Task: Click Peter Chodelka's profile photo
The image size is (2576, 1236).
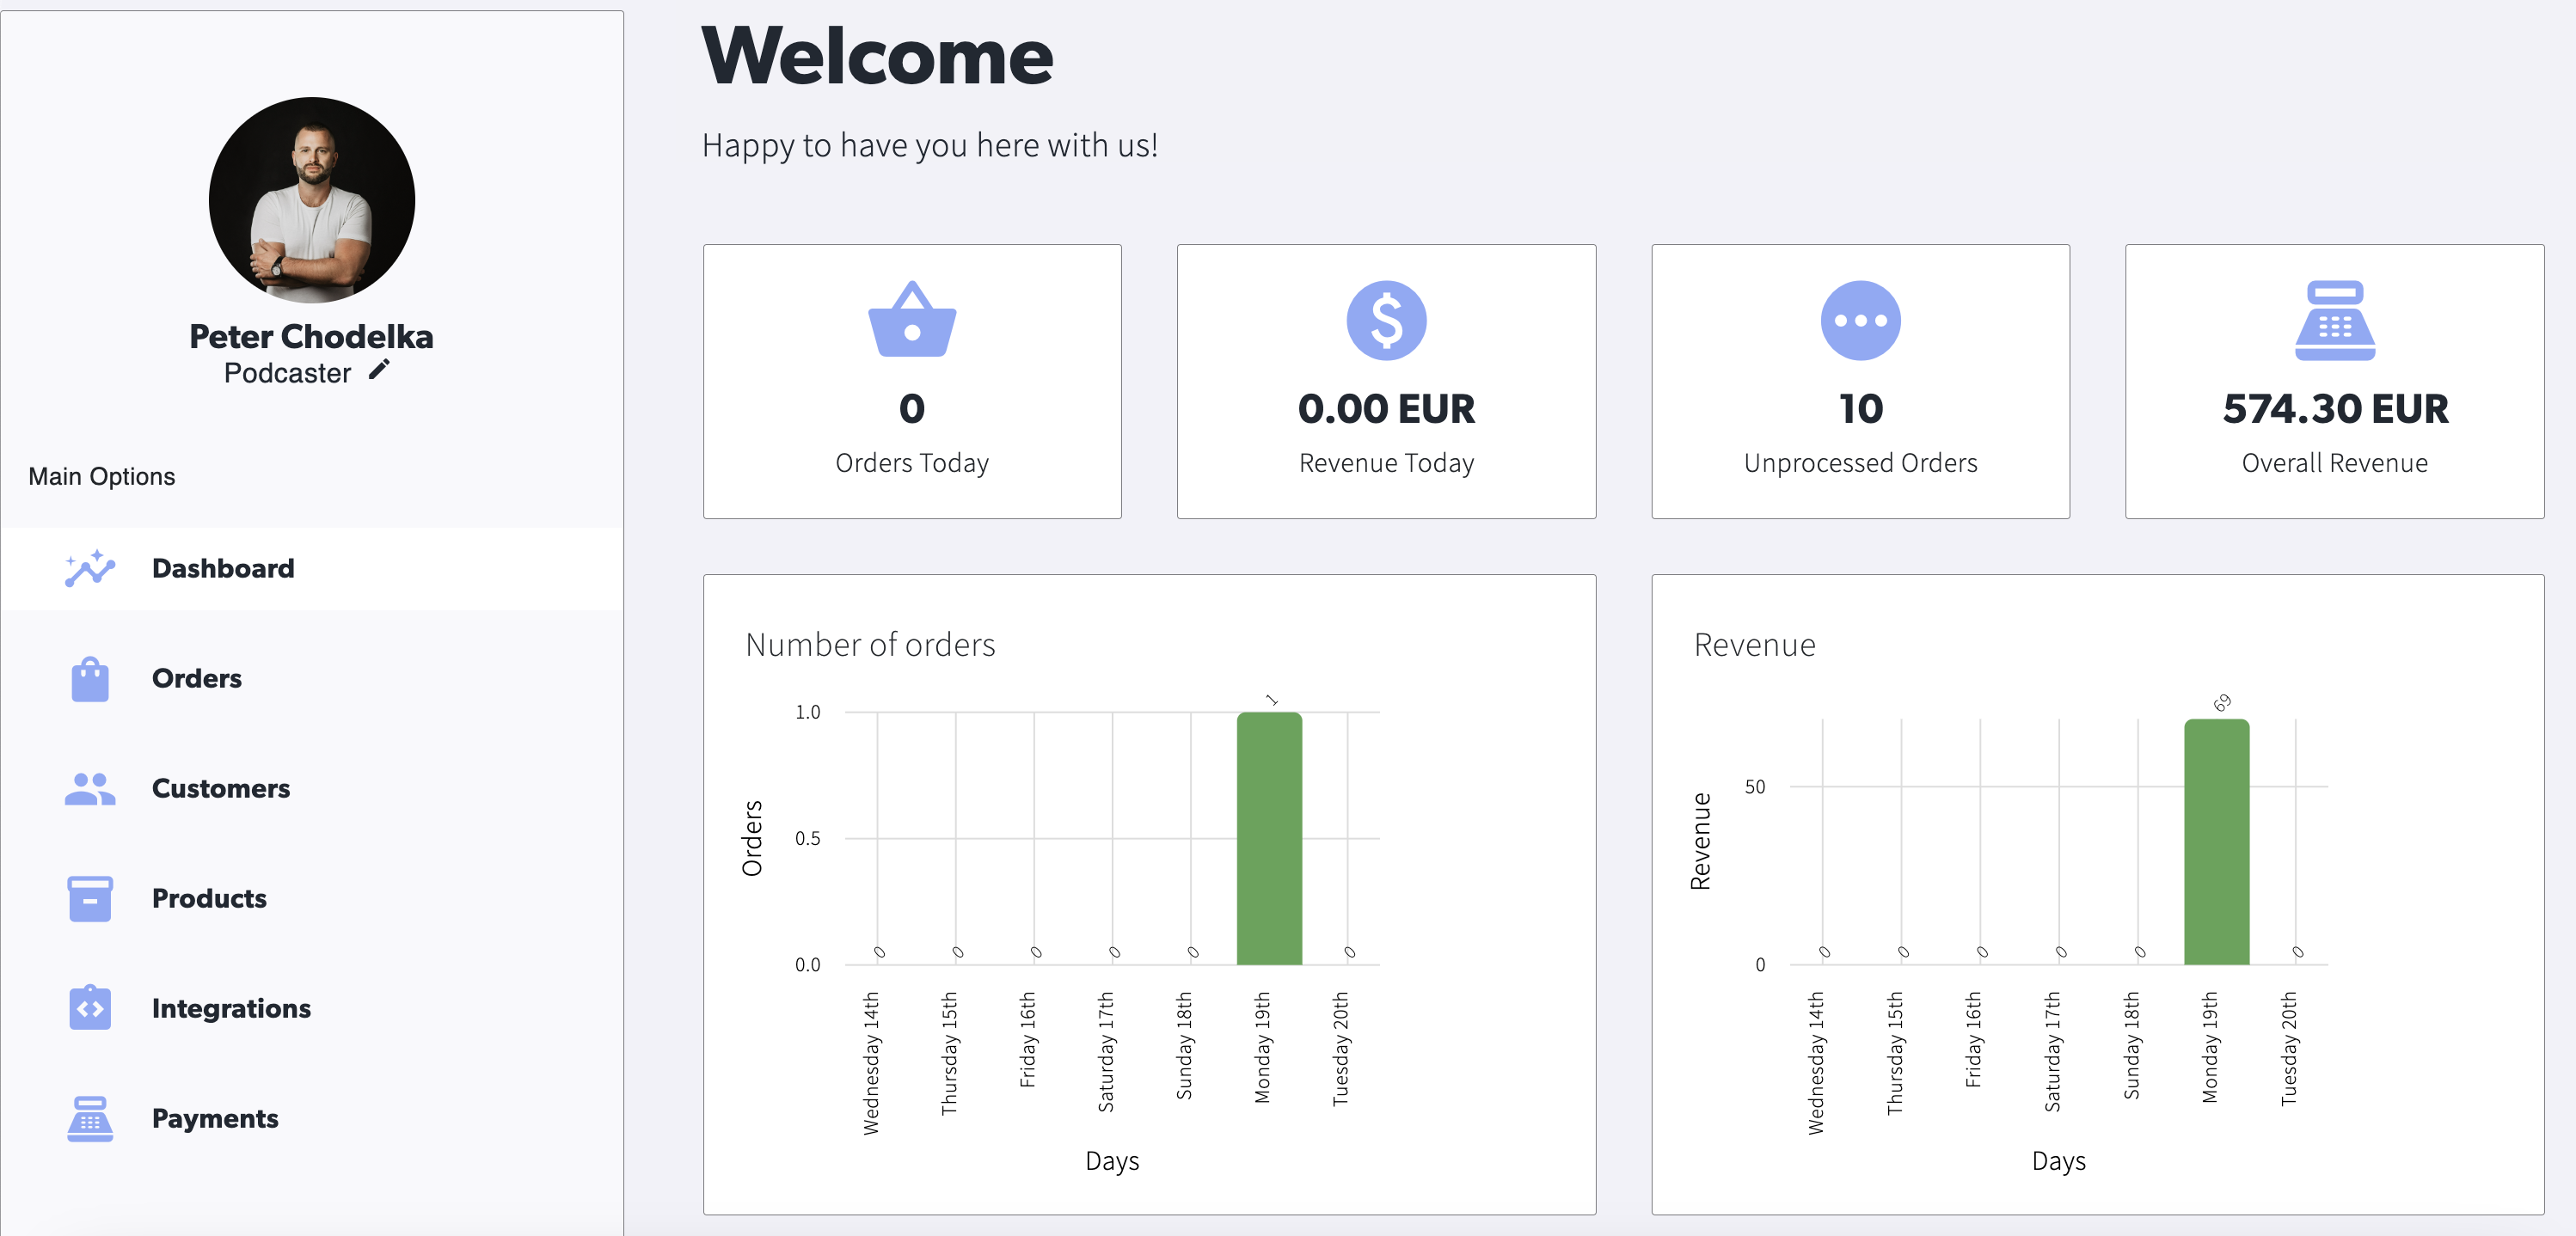Action: coord(312,200)
